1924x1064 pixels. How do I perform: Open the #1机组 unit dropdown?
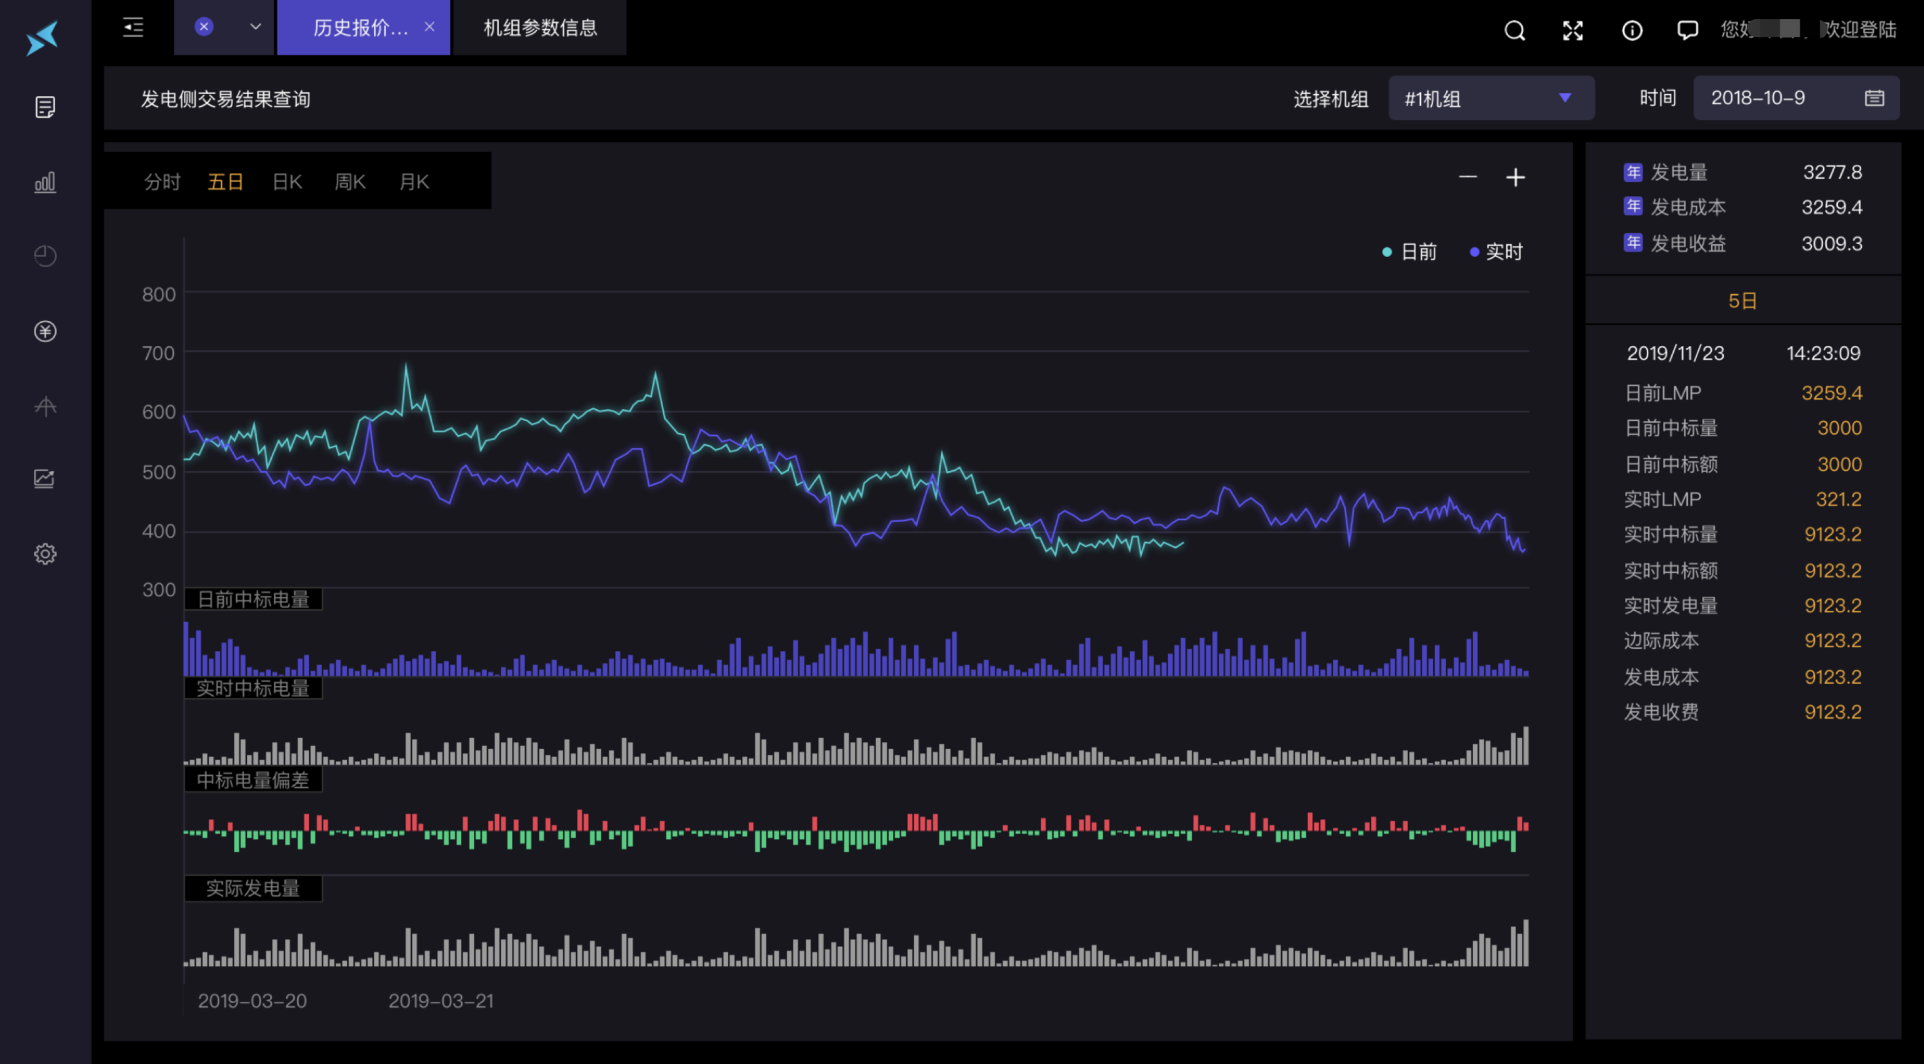pyautogui.click(x=1491, y=98)
